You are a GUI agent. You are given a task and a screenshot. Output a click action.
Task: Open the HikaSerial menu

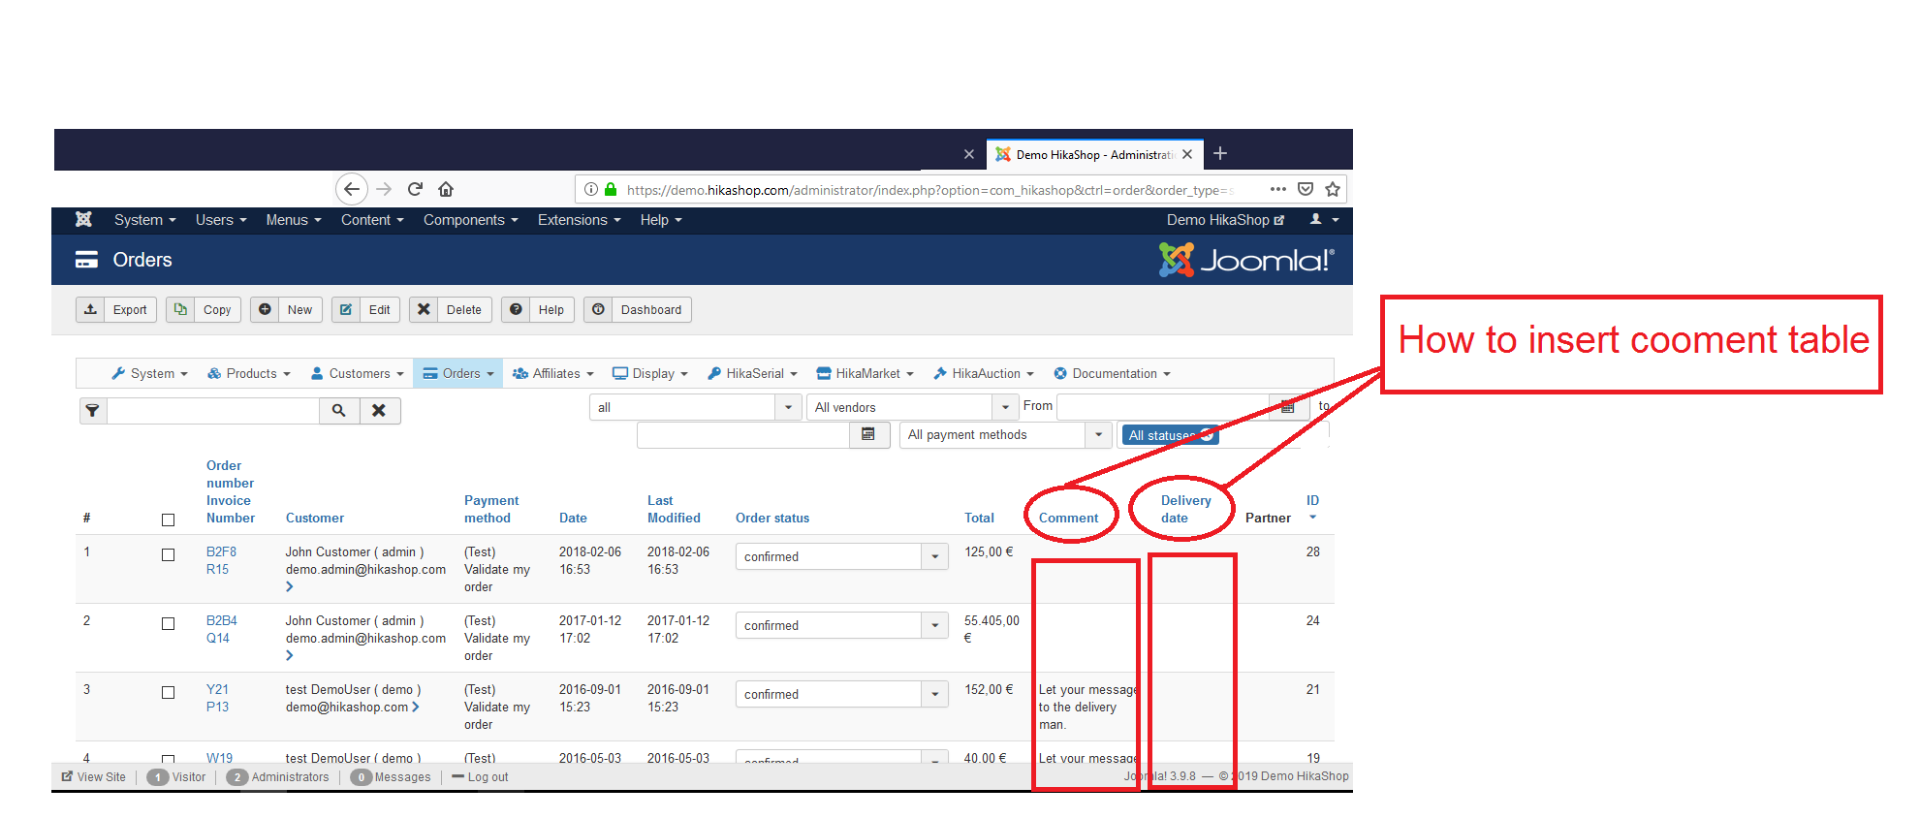click(752, 374)
